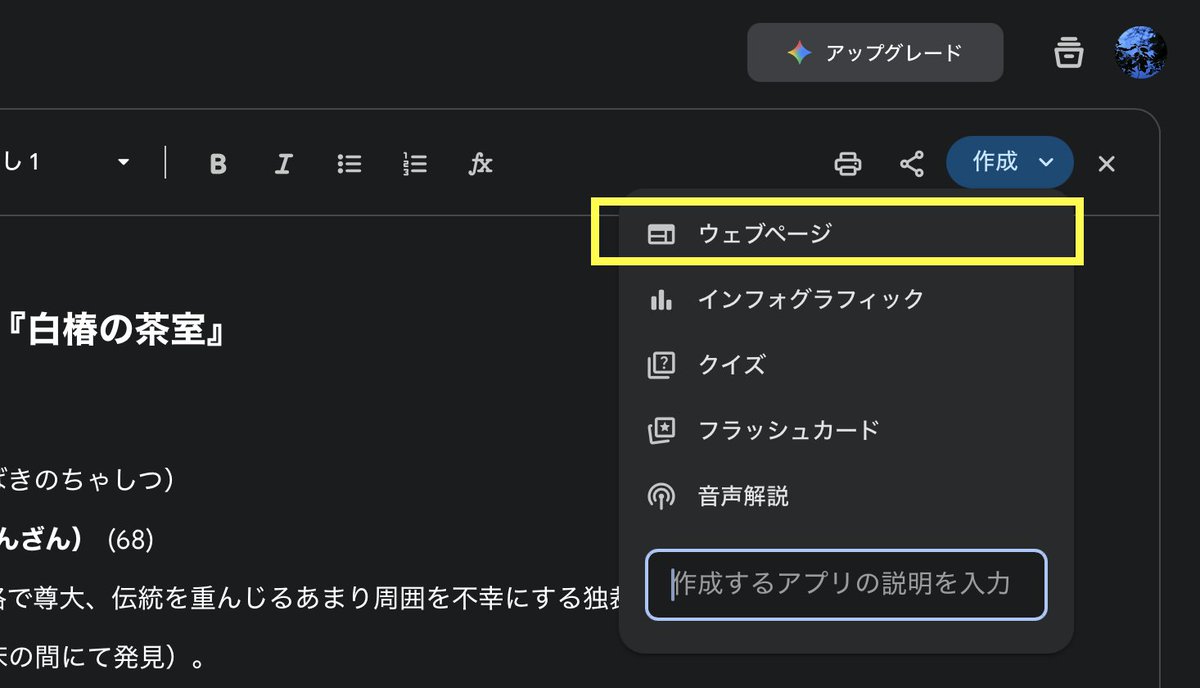Close the editor panel with X
This screenshot has height=688, width=1200.
click(1106, 164)
